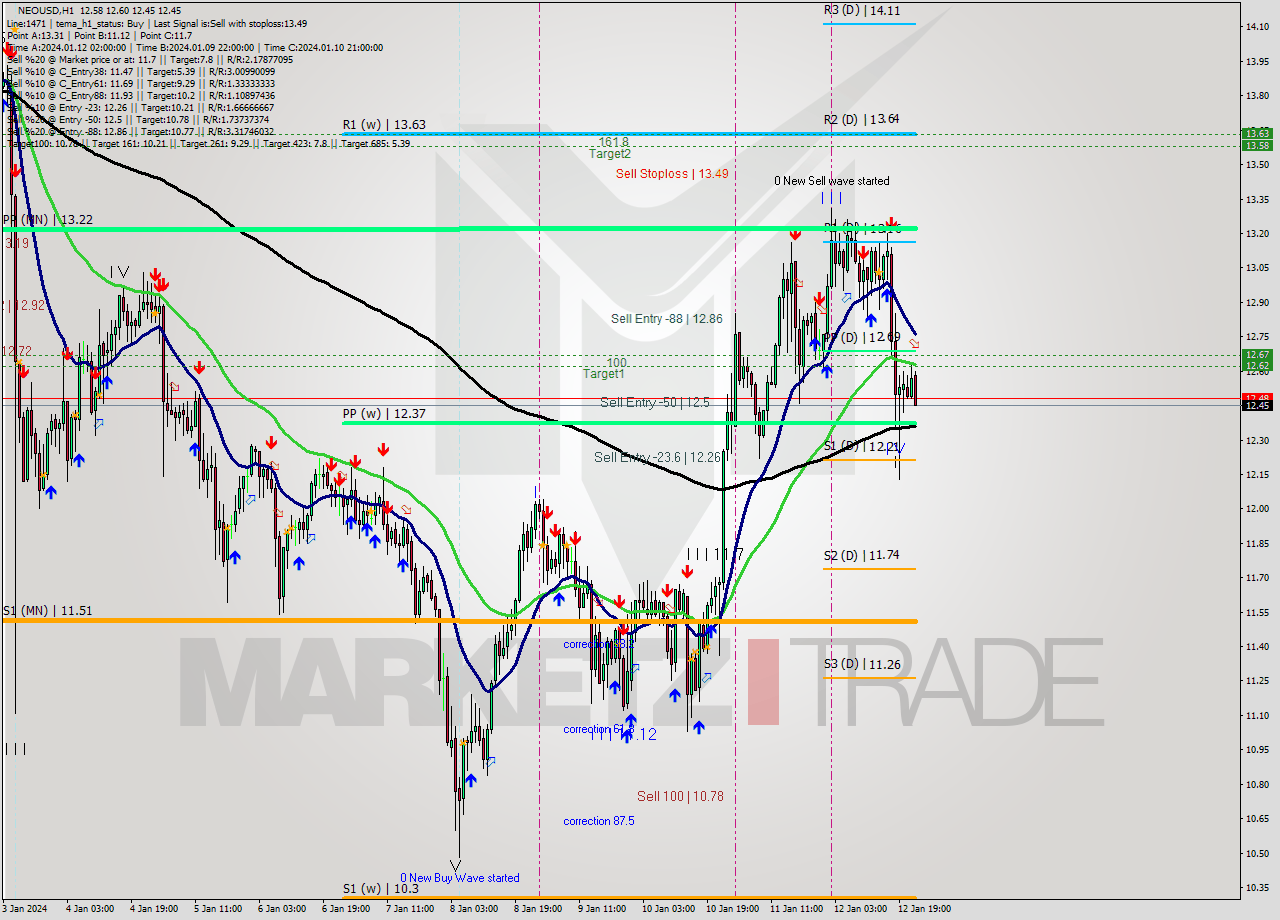The height and width of the screenshot is (920, 1280).
Task: Click the green 13.63 price tag
Action: point(1257,133)
